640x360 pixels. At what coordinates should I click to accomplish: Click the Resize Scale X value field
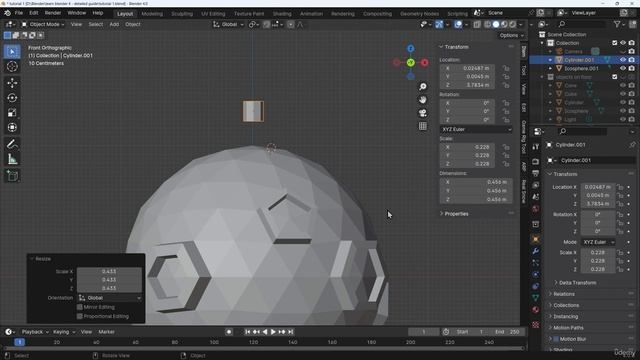pyautogui.click(x=109, y=271)
